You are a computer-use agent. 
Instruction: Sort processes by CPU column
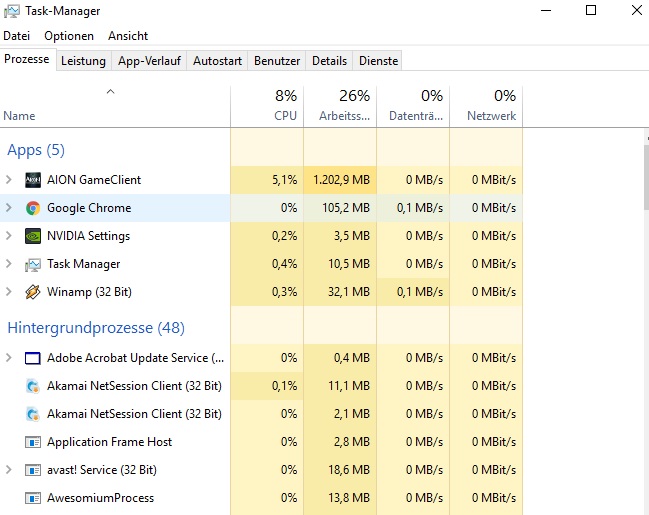coord(267,107)
